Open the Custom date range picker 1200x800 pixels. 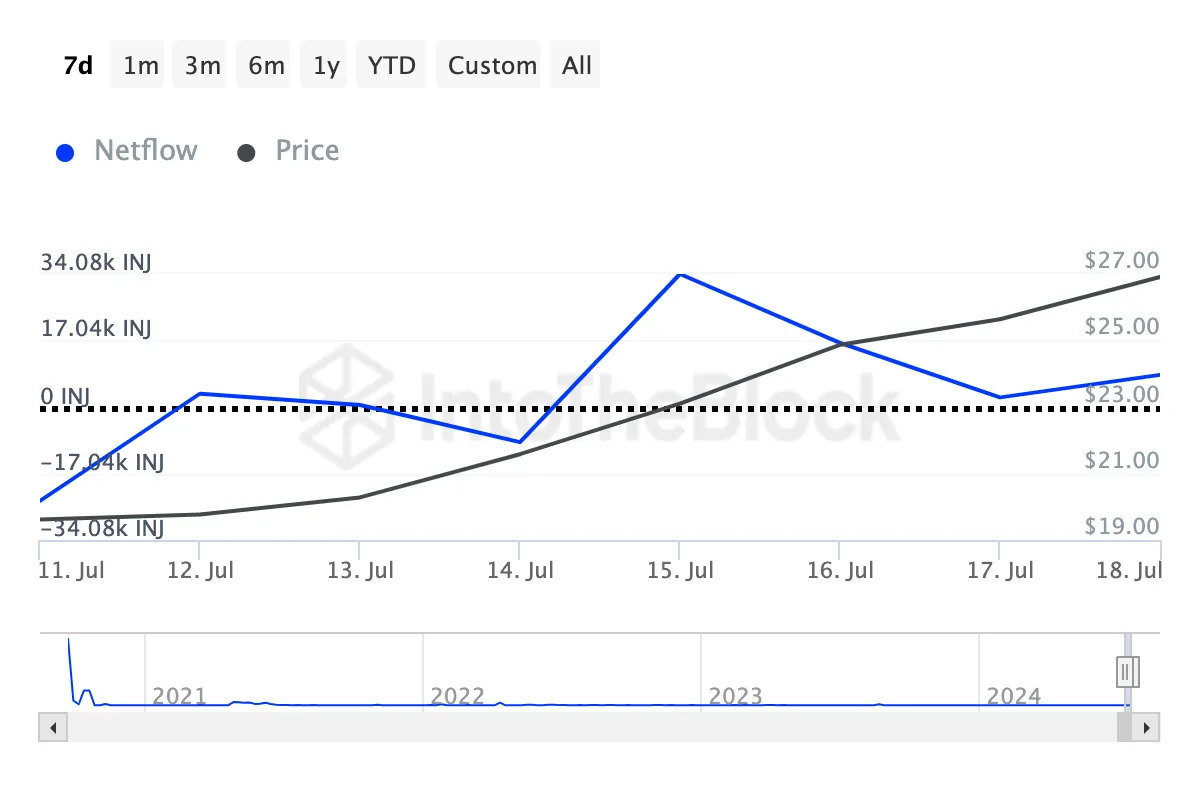click(x=492, y=66)
